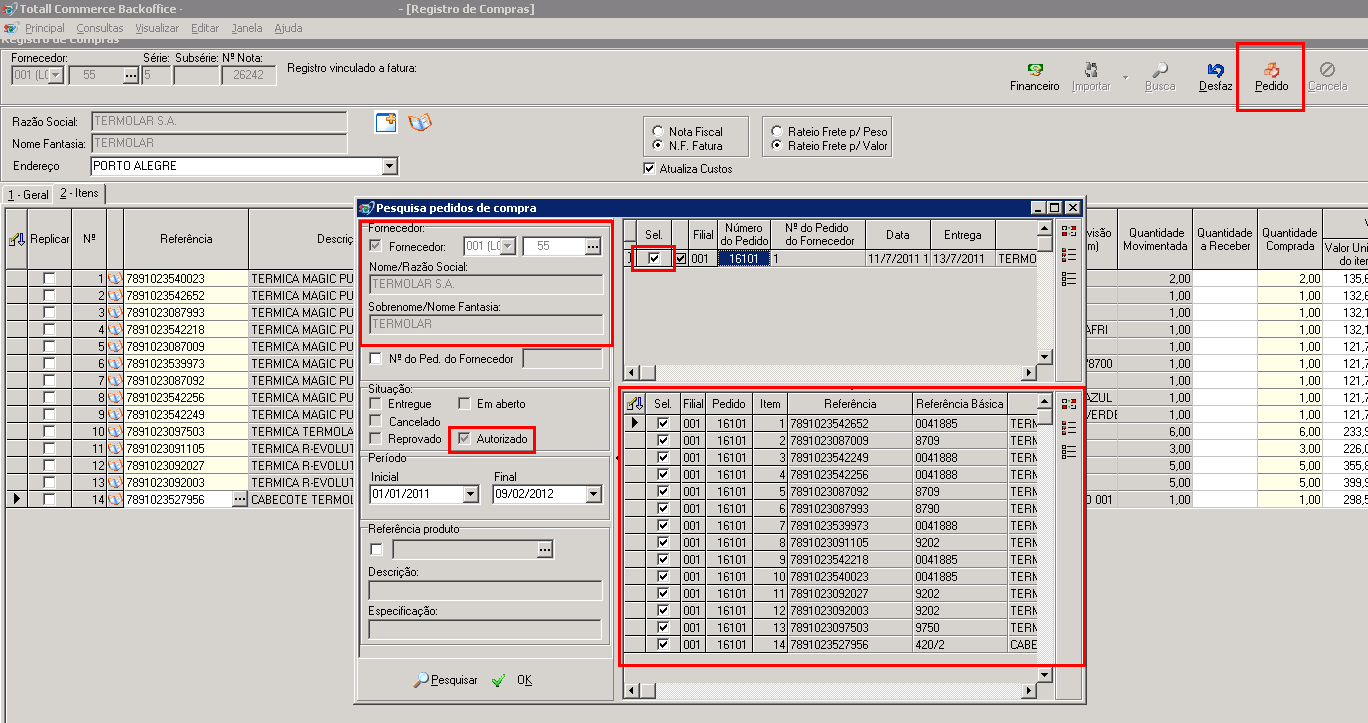Open the Principal menu
Image resolution: width=1368 pixels, height=723 pixels.
45,28
